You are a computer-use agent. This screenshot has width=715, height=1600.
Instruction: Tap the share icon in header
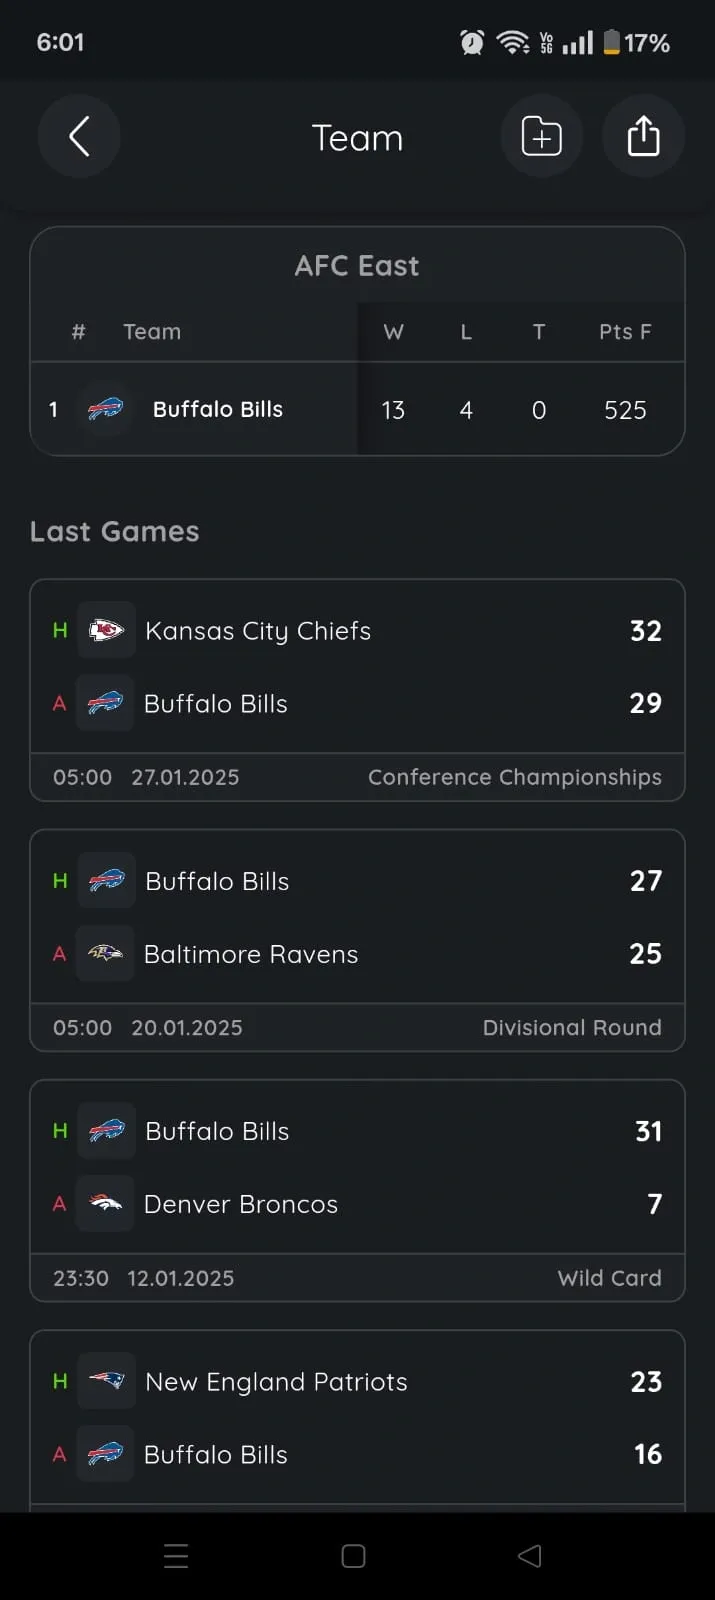coord(643,137)
